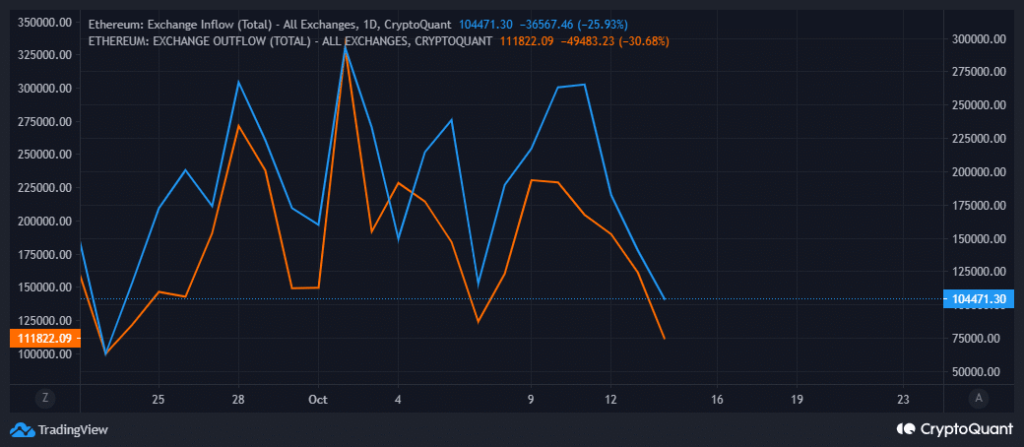Click the Oct label on the time axis
The height and width of the screenshot is (447, 1024).
click(x=318, y=399)
